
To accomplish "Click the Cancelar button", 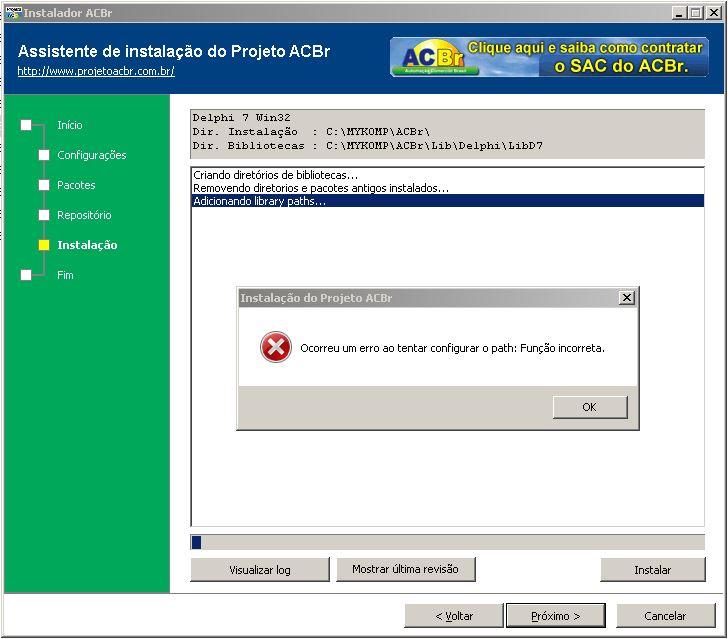I will [x=665, y=616].
